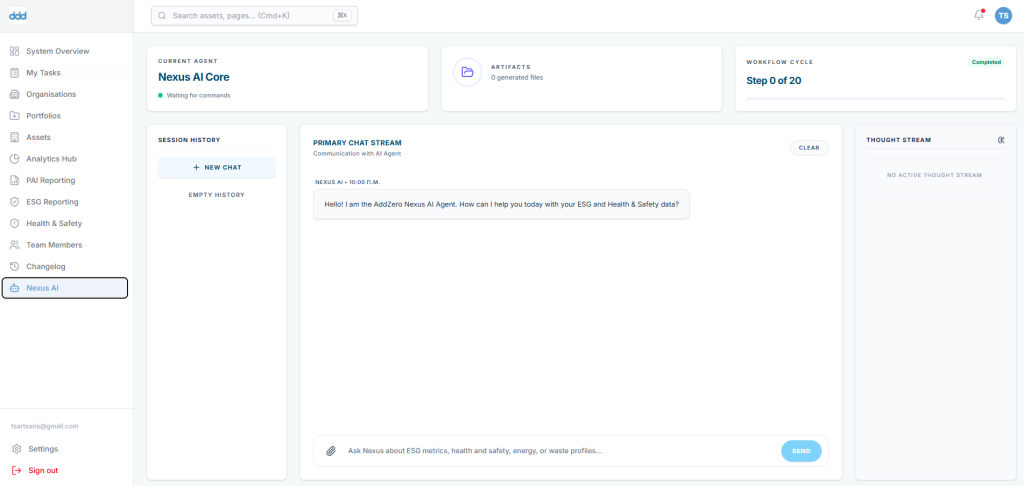
Task: Click the plus icon in New Chat
Action: (196, 168)
